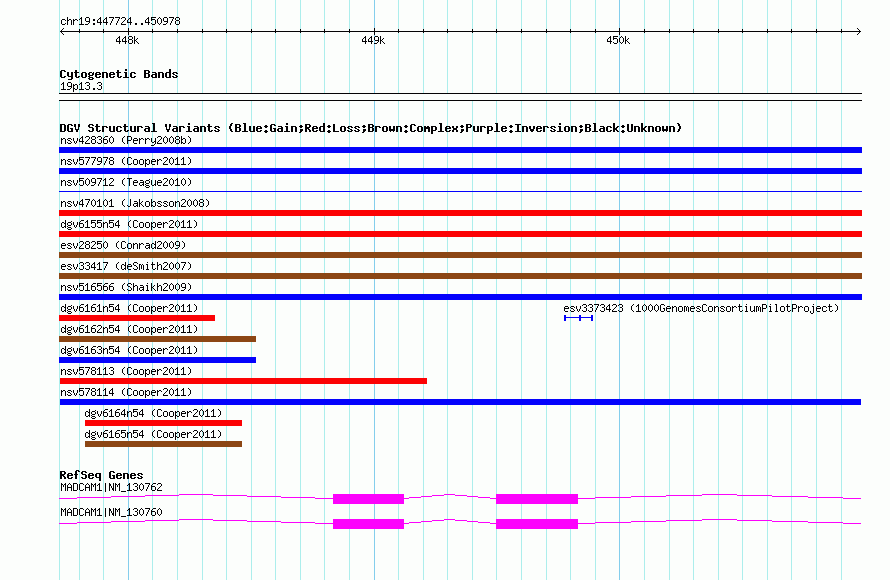The image size is (890, 580).
Task: Click the 450k ruler mark
Action: click(618, 40)
